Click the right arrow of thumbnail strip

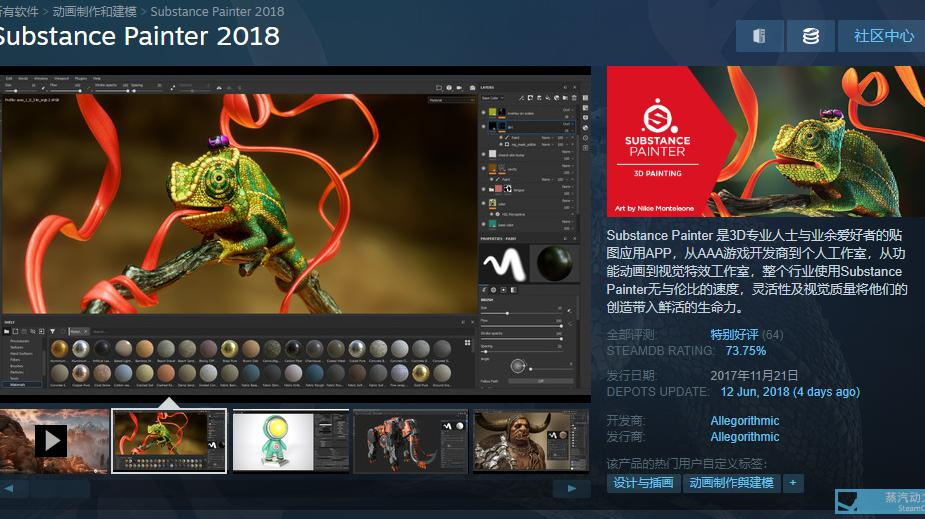(x=572, y=488)
